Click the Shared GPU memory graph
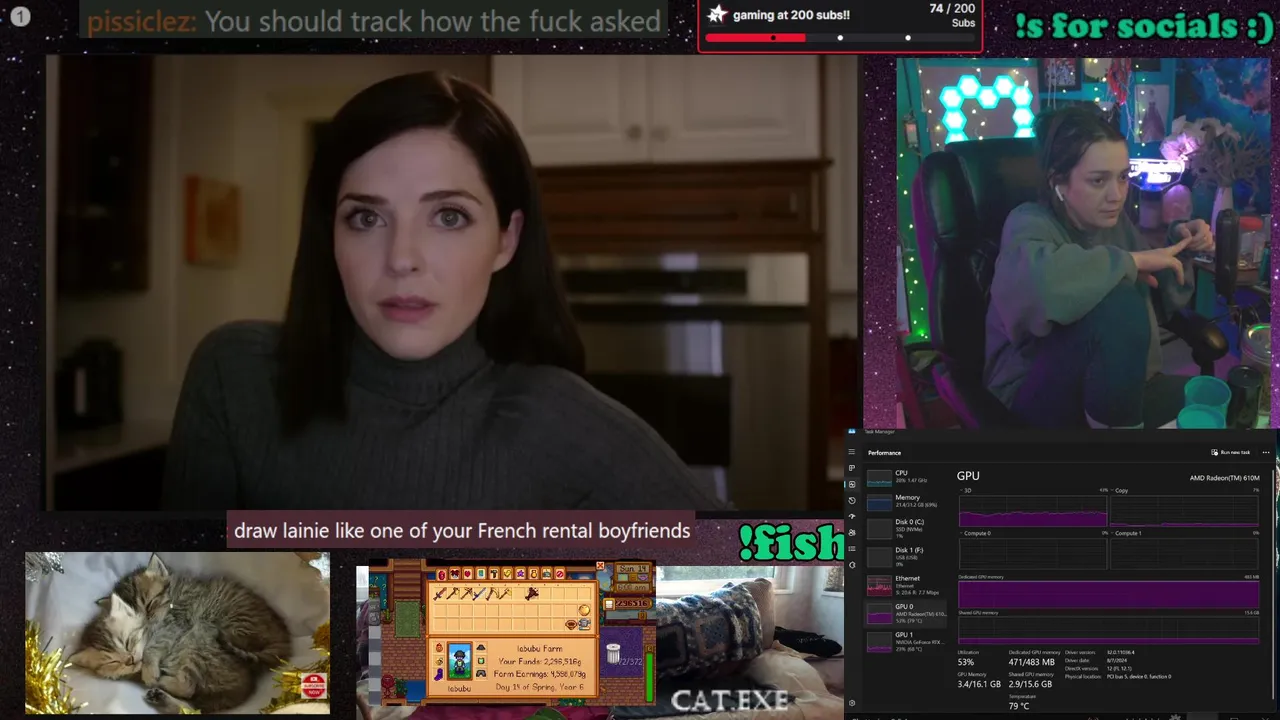The width and height of the screenshot is (1280, 720). click(x=1108, y=630)
